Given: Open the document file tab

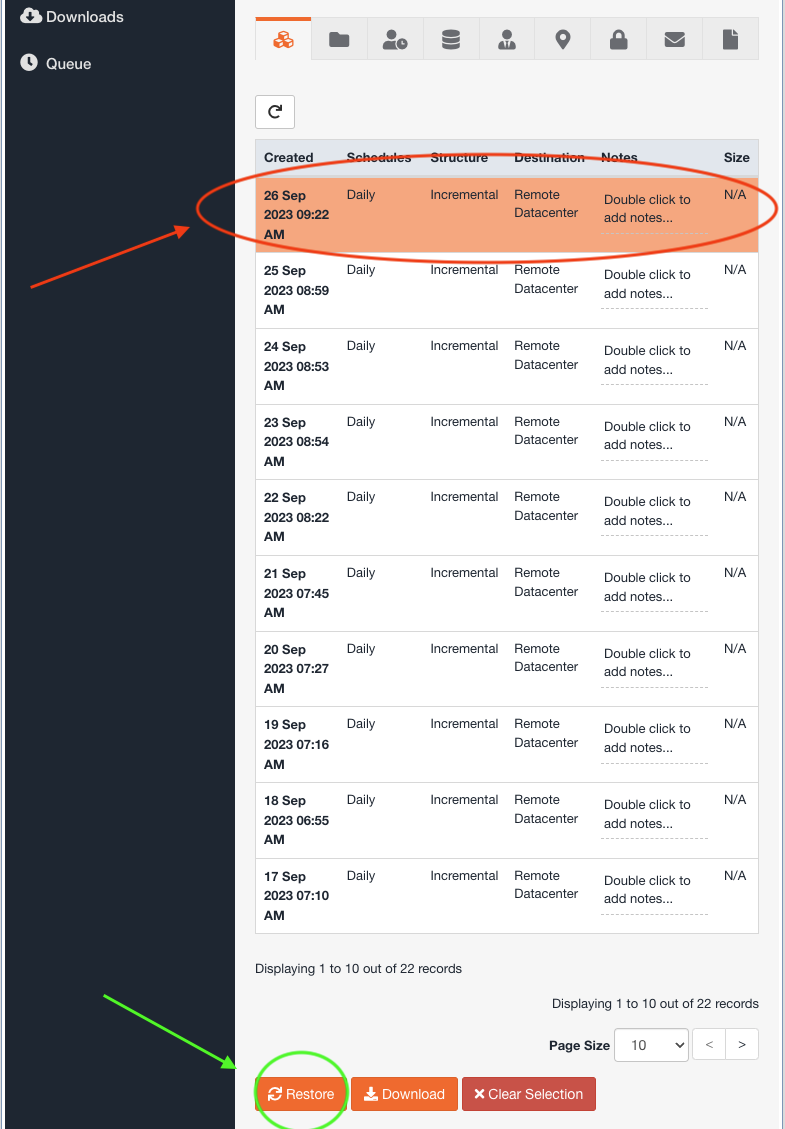Looking at the screenshot, I should coord(730,39).
